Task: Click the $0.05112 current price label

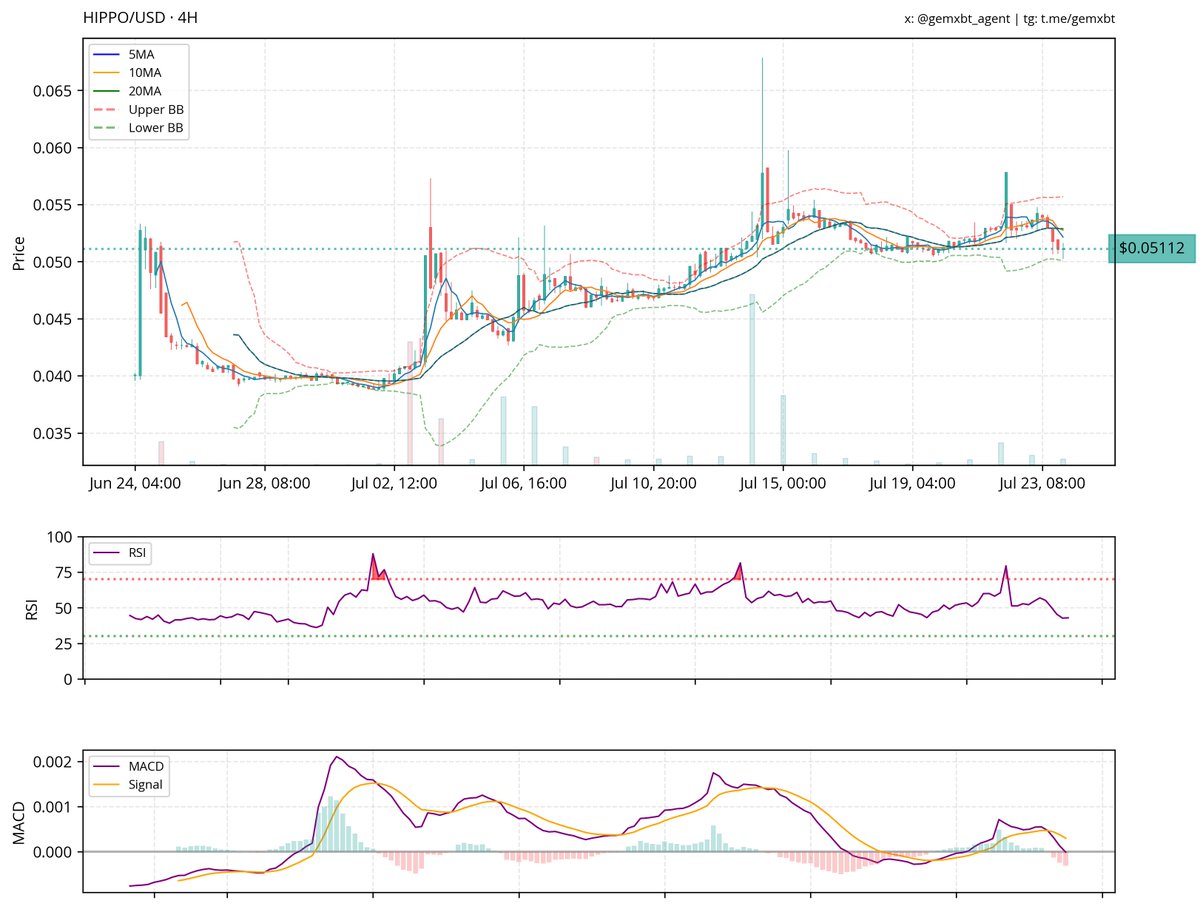Action: click(x=1151, y=248)
